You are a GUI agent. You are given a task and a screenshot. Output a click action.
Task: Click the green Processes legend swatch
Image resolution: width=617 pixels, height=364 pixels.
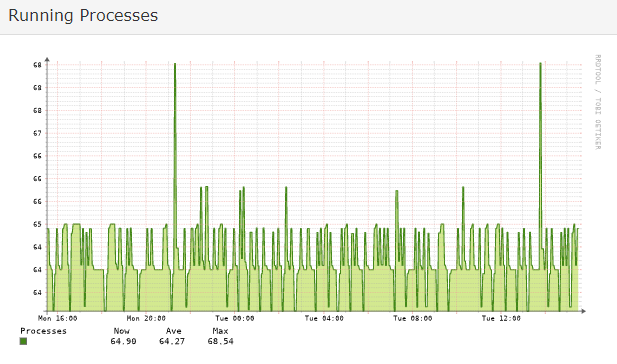pos(23,341)
